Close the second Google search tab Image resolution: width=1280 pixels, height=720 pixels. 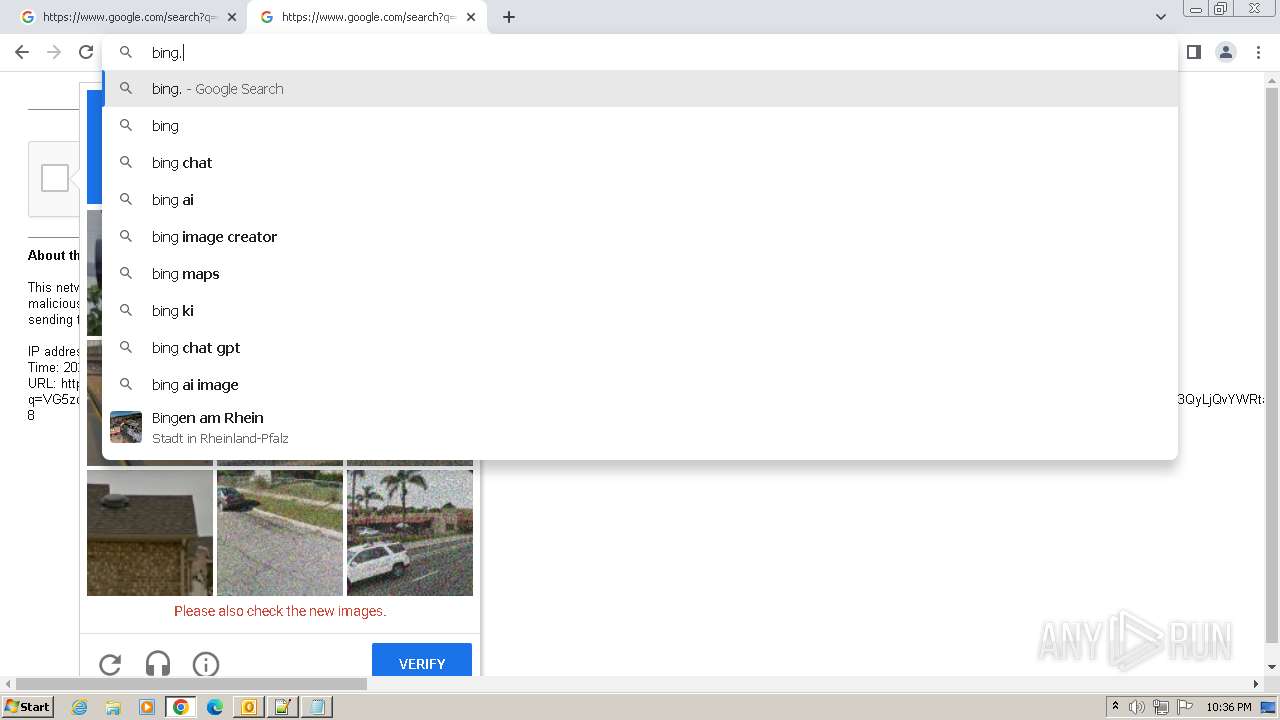tap(471, 17)
